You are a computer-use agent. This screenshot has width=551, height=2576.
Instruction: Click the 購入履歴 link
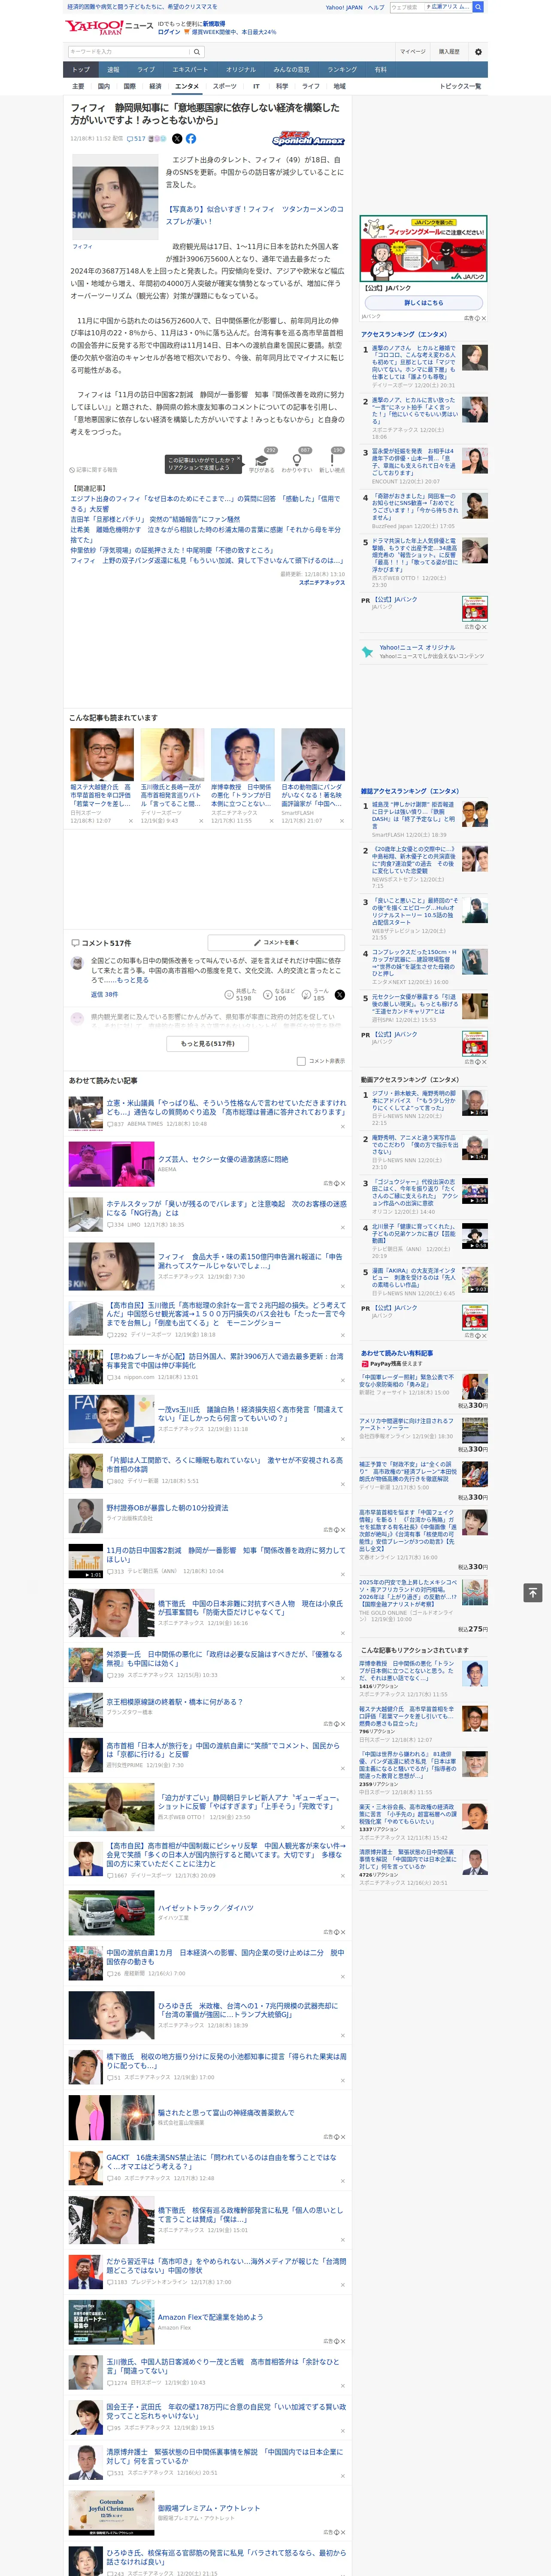(x=449, y=51)
